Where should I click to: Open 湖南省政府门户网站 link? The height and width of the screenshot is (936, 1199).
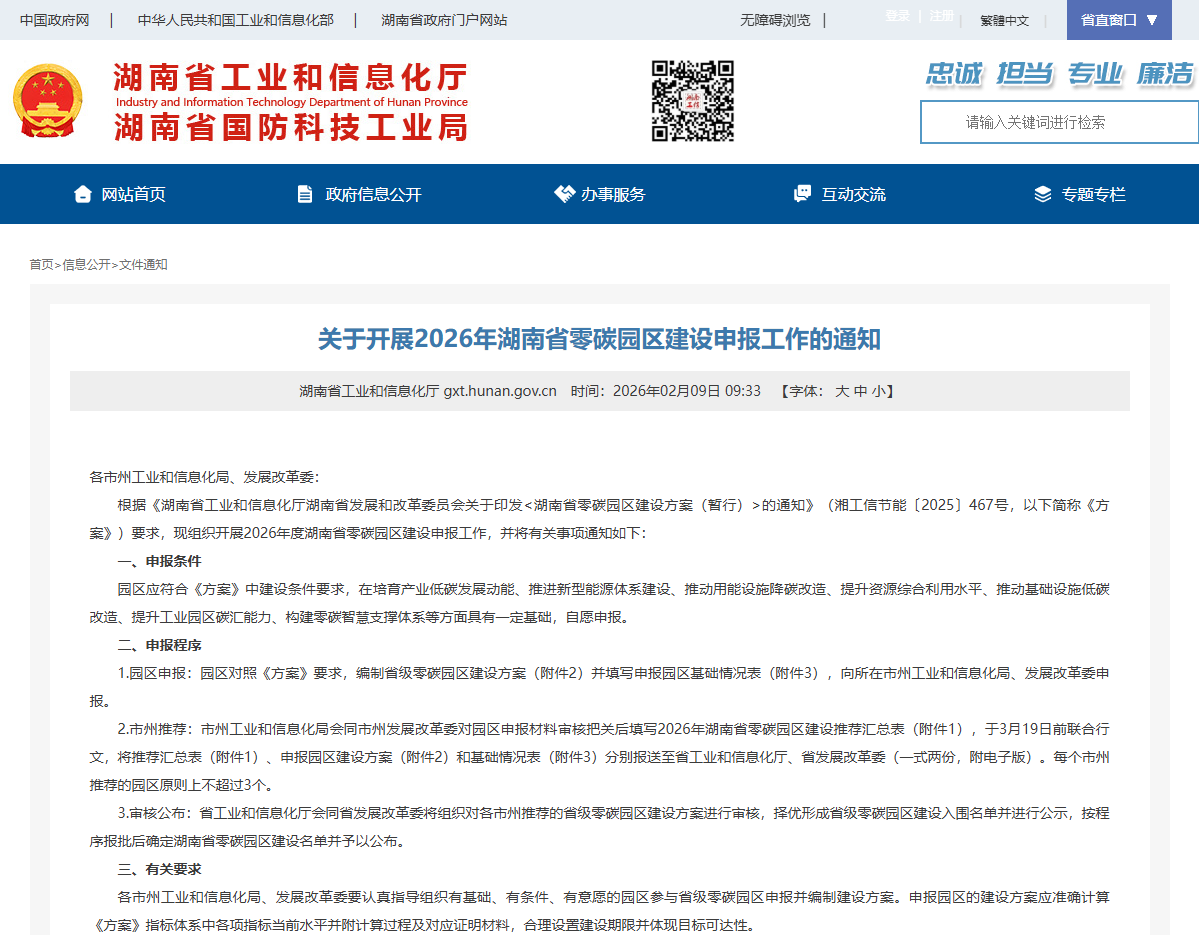click(444, 20)
